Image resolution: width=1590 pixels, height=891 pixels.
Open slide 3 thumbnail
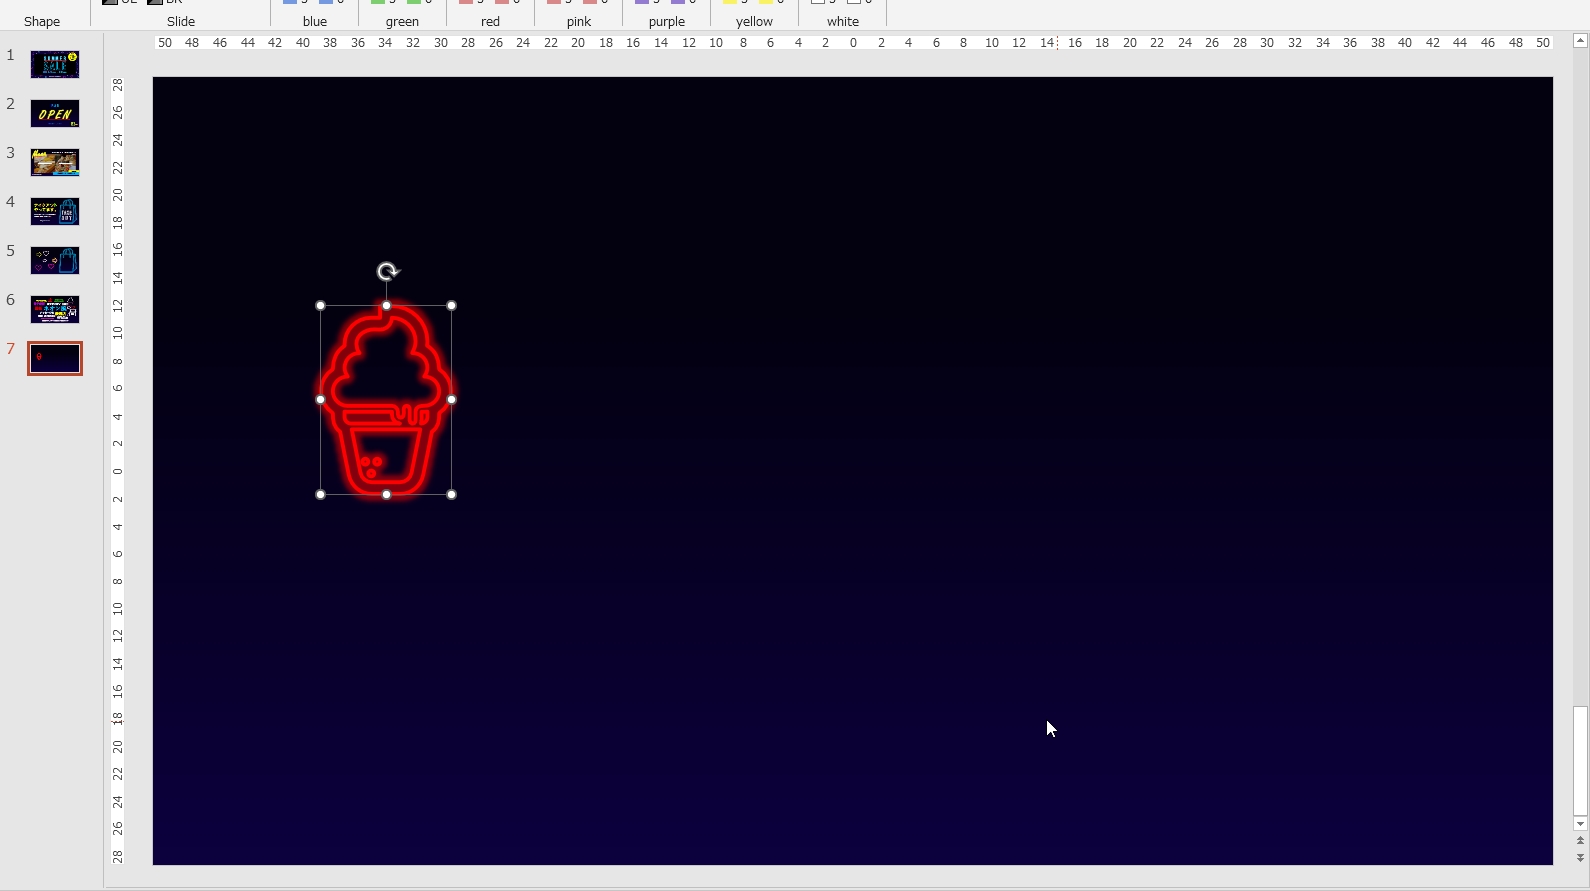(x=55, y=163)
